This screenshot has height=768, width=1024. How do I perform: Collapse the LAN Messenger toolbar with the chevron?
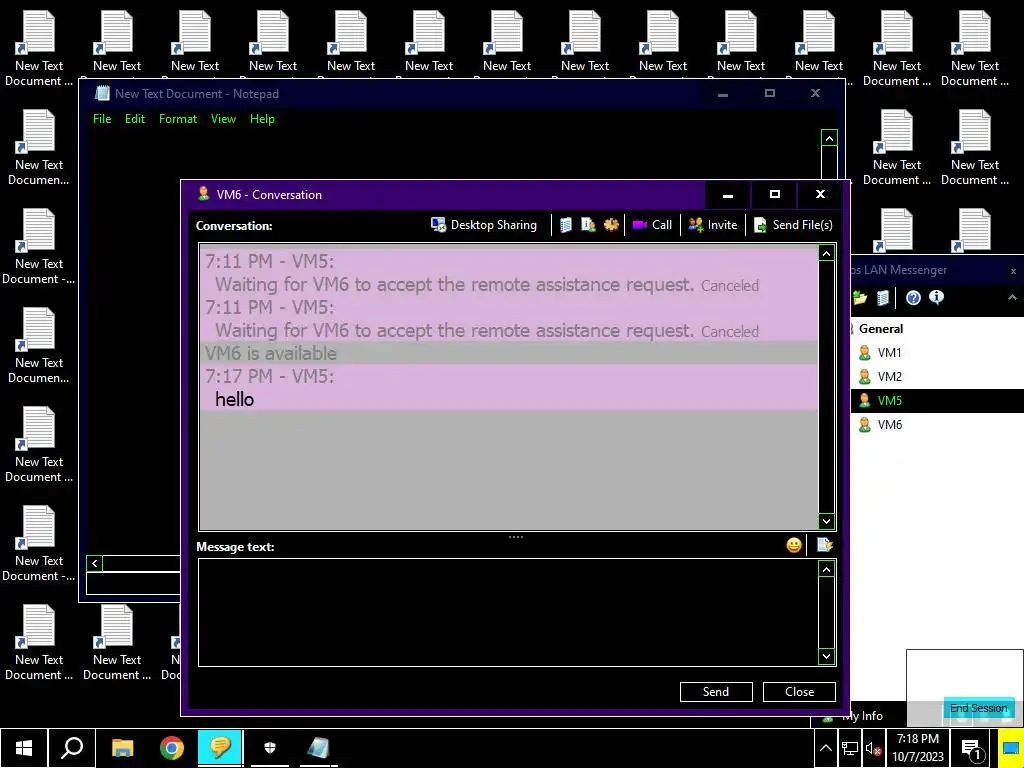click(1012, 298)
